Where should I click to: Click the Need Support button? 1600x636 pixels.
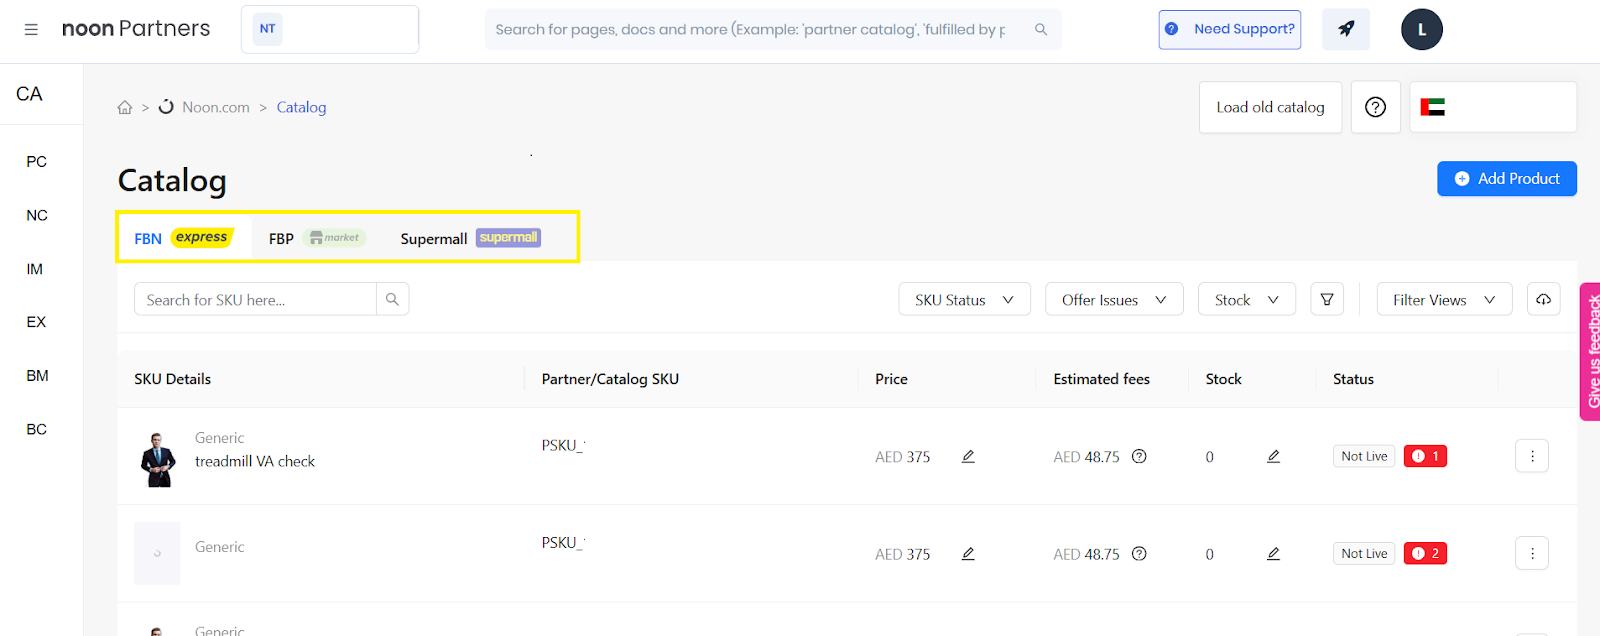coord(1230,29)
